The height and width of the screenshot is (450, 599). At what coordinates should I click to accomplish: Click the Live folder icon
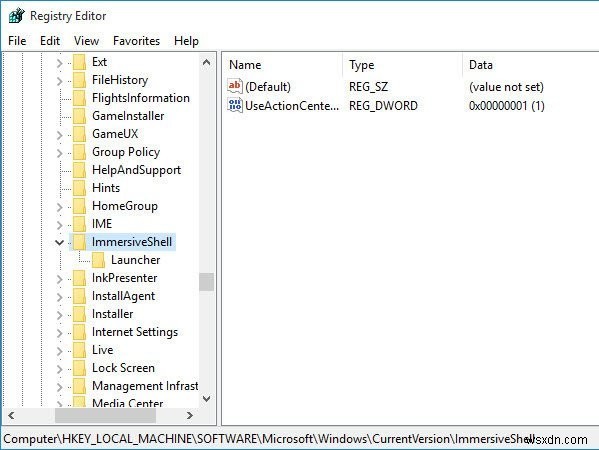[x=79, y=350]
